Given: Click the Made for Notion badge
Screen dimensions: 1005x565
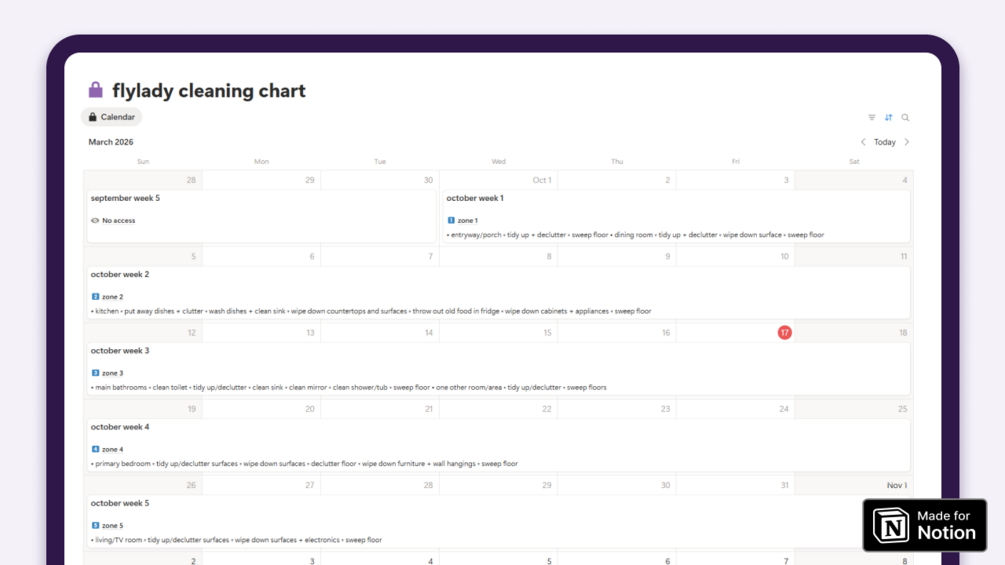Looking at the screenshot, I should pos(925,525).
